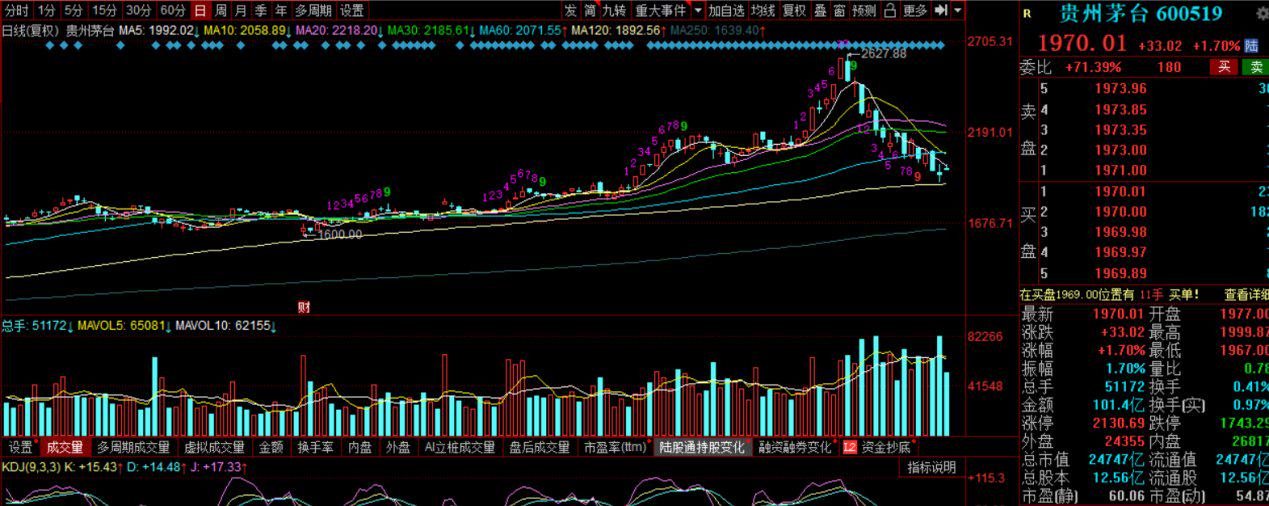
Task: Select the 融资融券变化 tab
Action: 795,447
